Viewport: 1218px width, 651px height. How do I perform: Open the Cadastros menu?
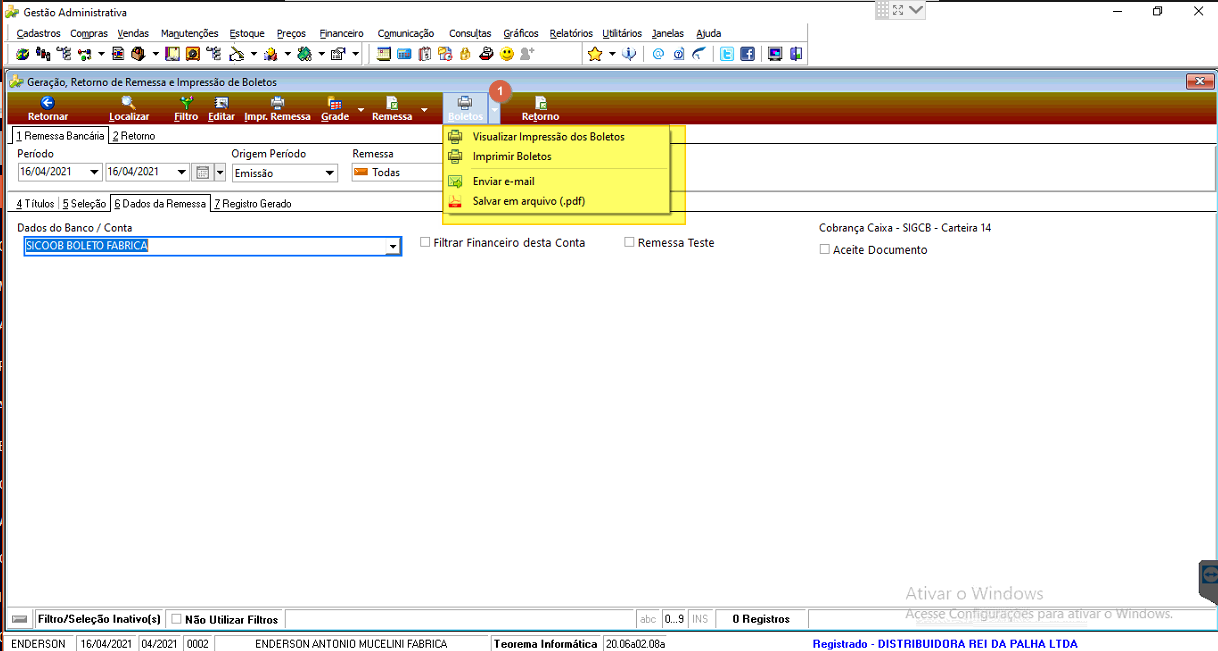pyautogui.click(x=39, y=33)
